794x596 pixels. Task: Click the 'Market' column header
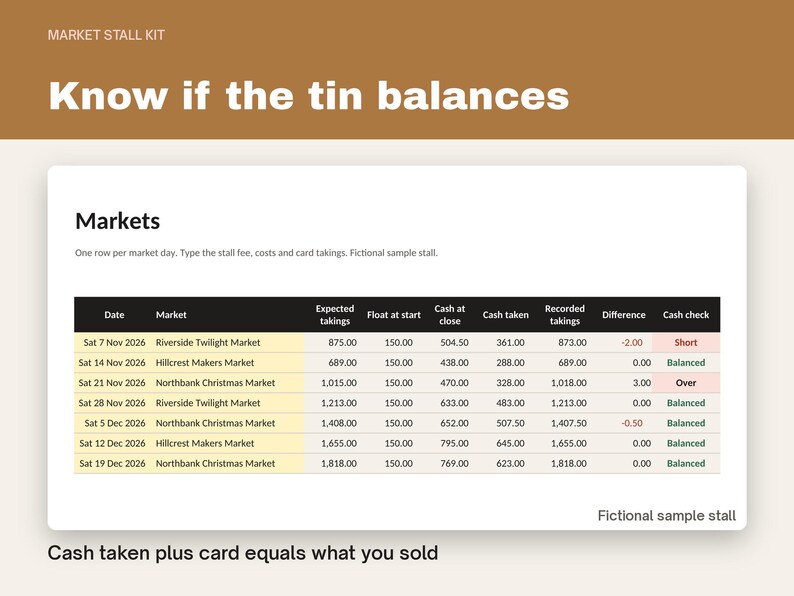click(171, 315)
